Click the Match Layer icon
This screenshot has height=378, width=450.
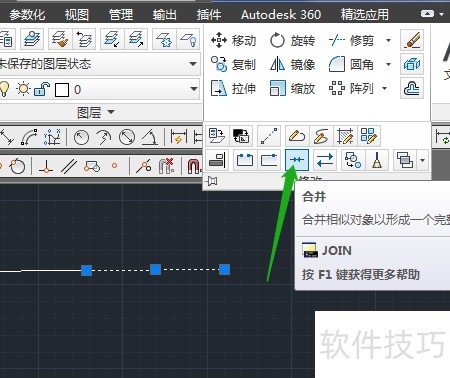pyautogui.click(x=60, y=39)
